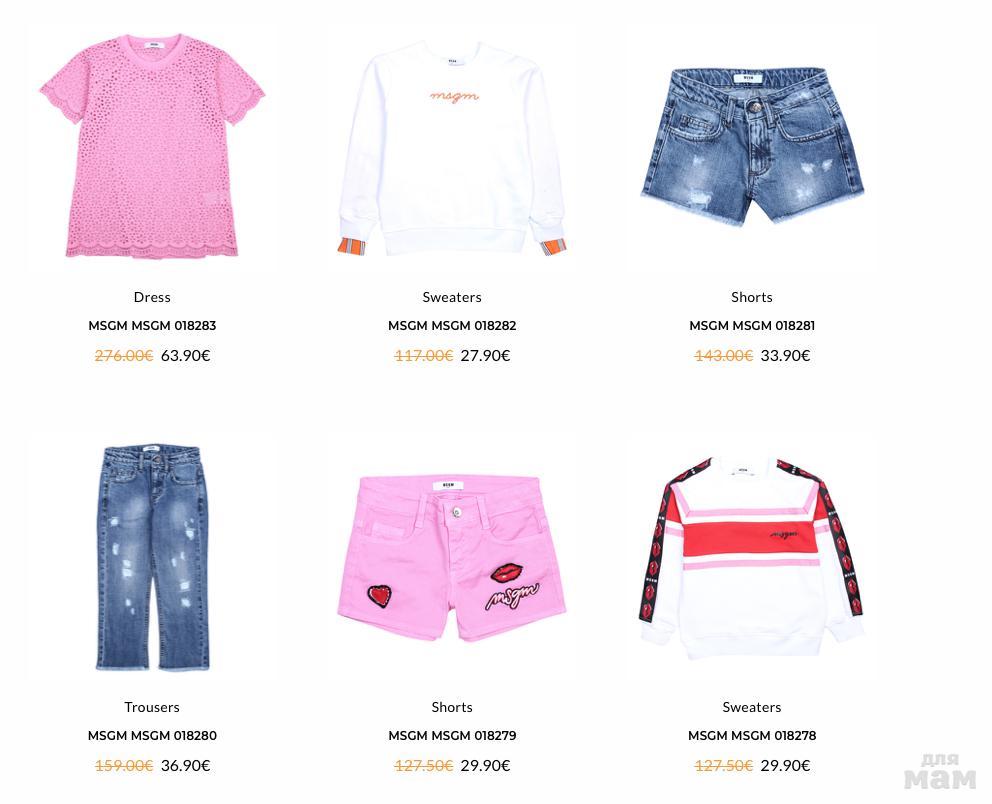Click the MSGM MSGM 018279 product title
992x804 pixels.
click(x=452, y=736)
